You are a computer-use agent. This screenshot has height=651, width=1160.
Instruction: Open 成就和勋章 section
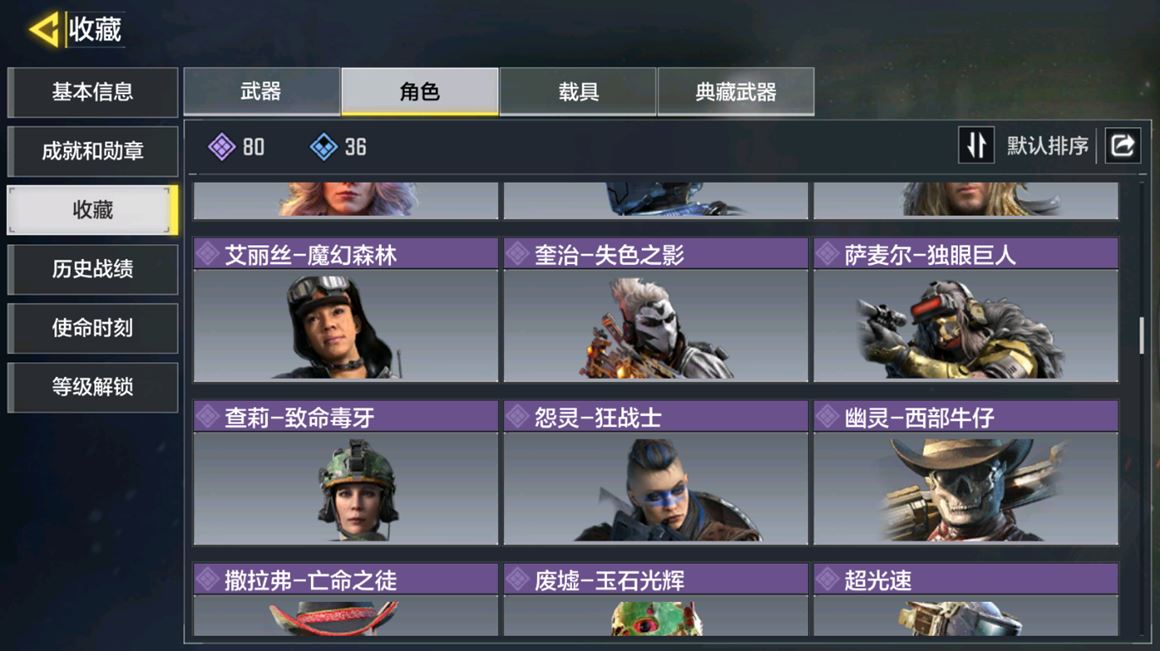[x=92, y=151]
